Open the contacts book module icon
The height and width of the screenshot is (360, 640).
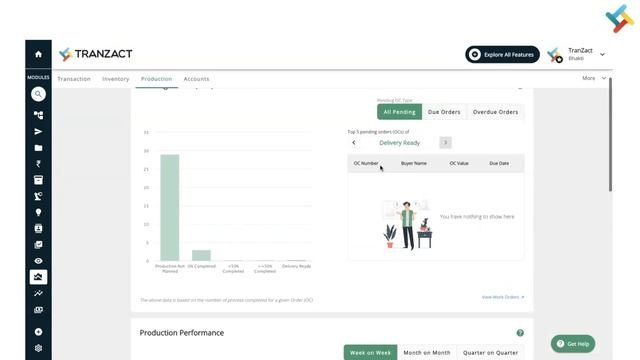(38, 229)
